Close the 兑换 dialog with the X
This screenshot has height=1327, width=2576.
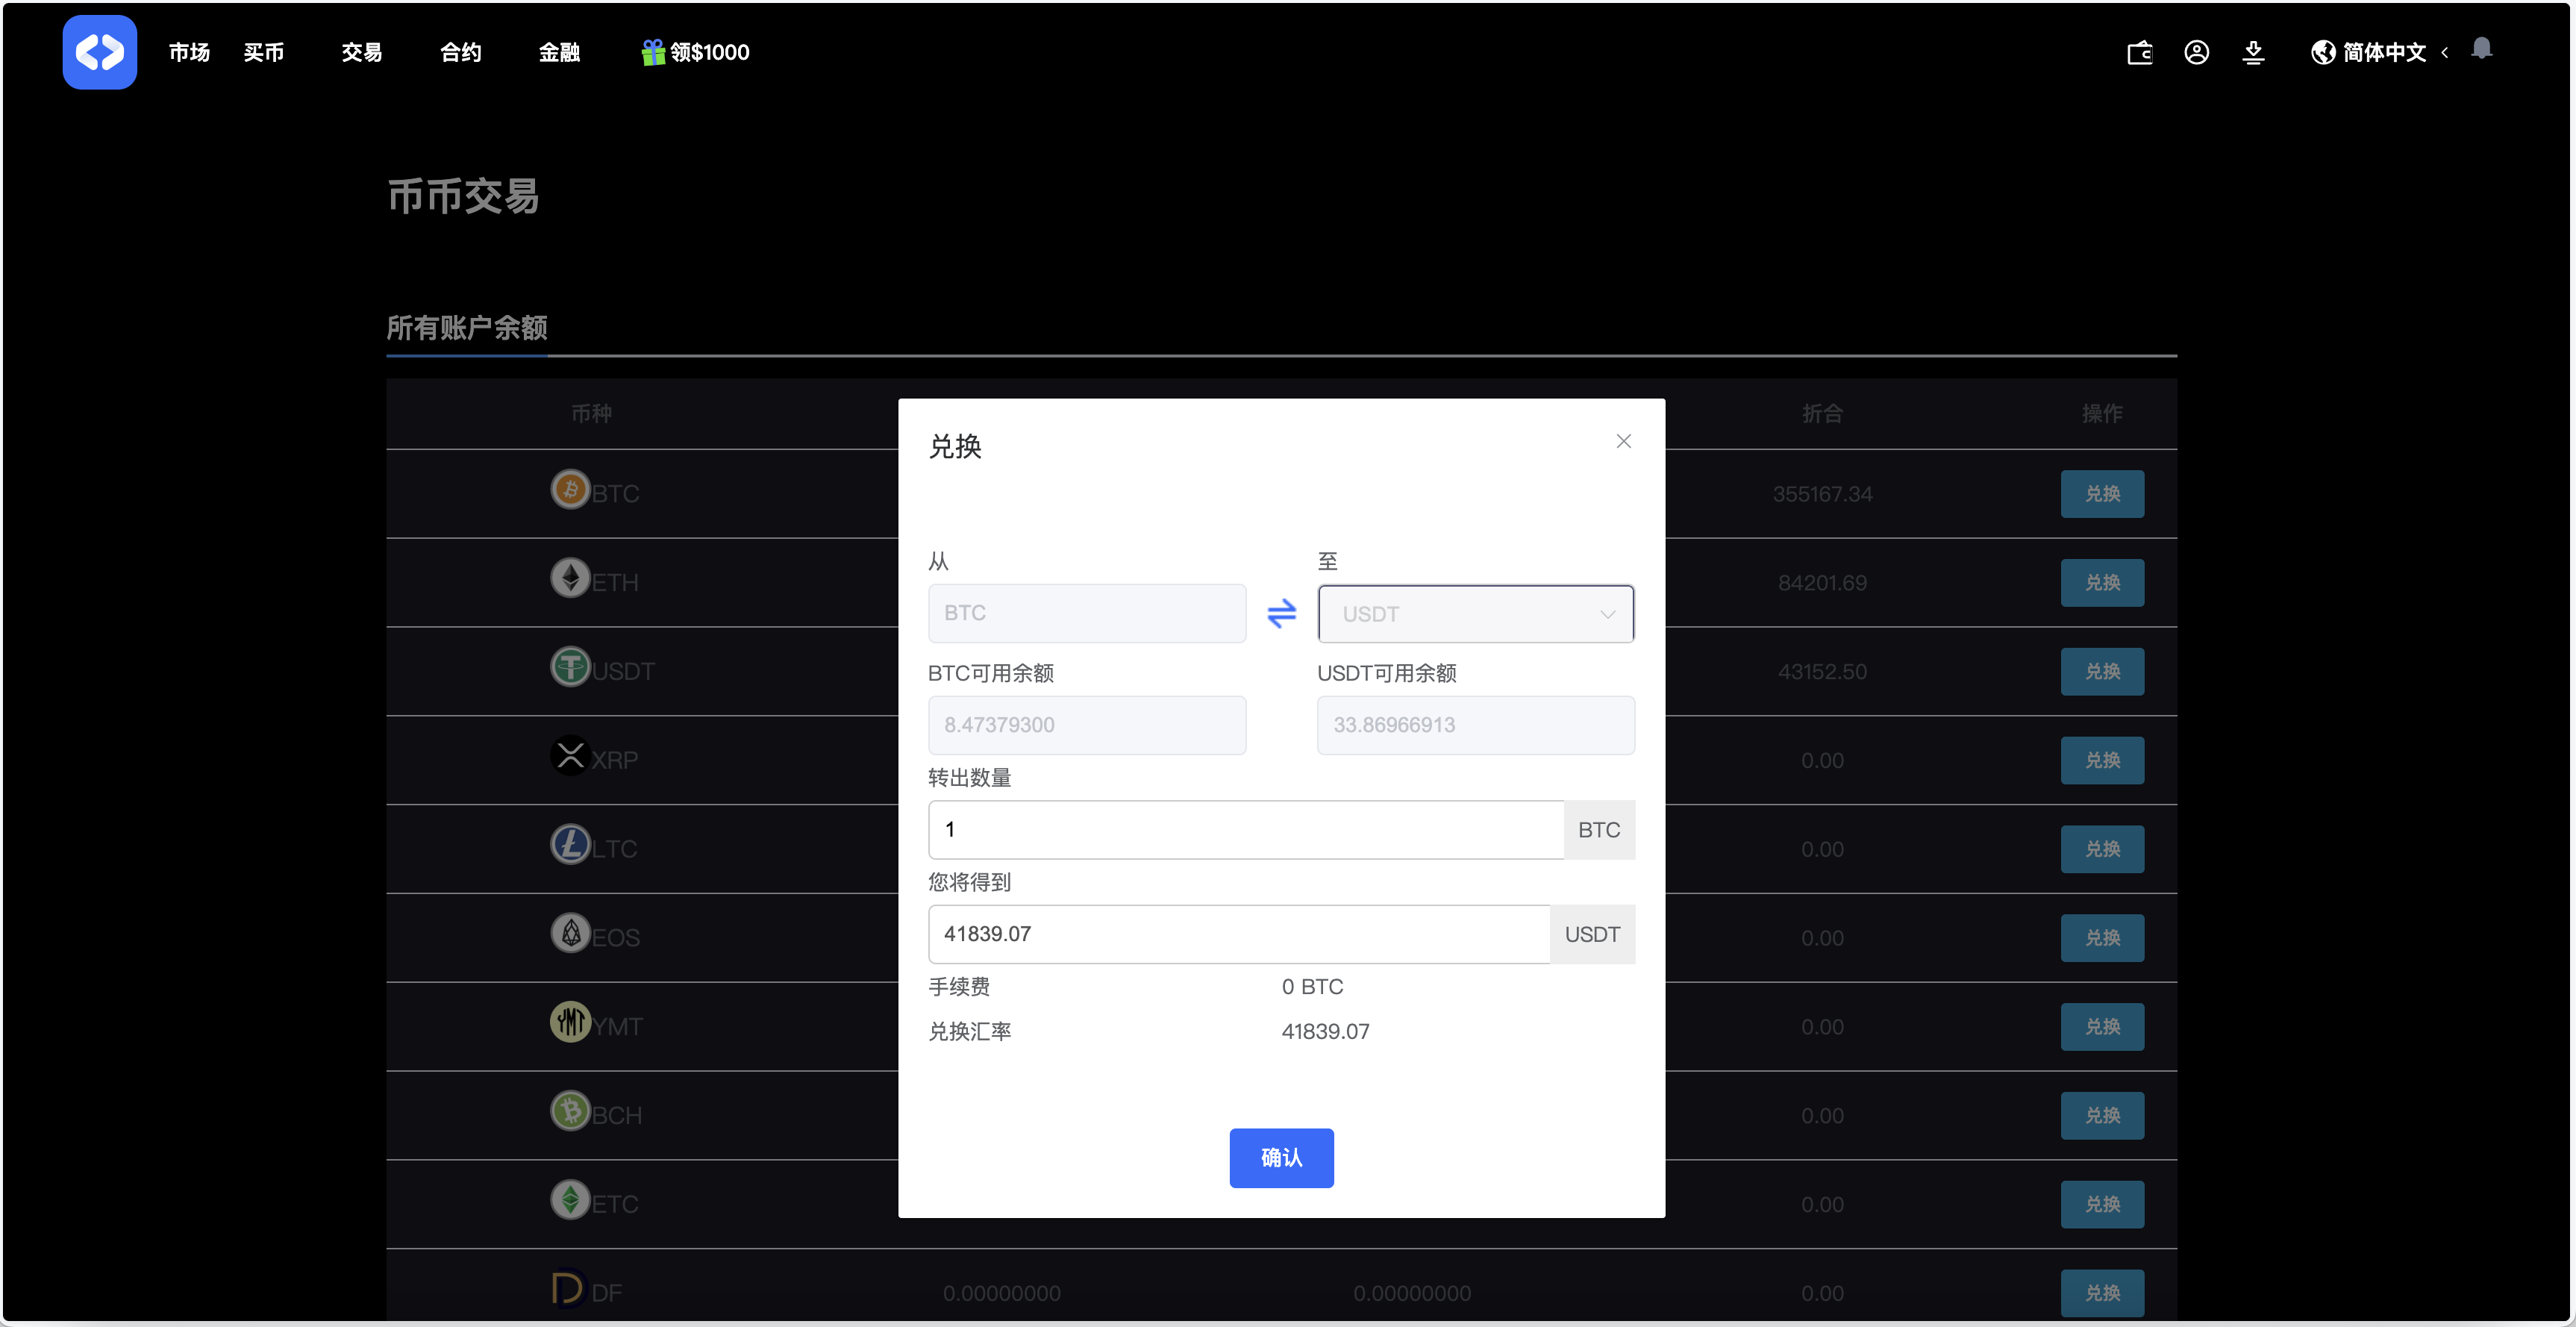pyautogui.click(x=1623, y=440)
